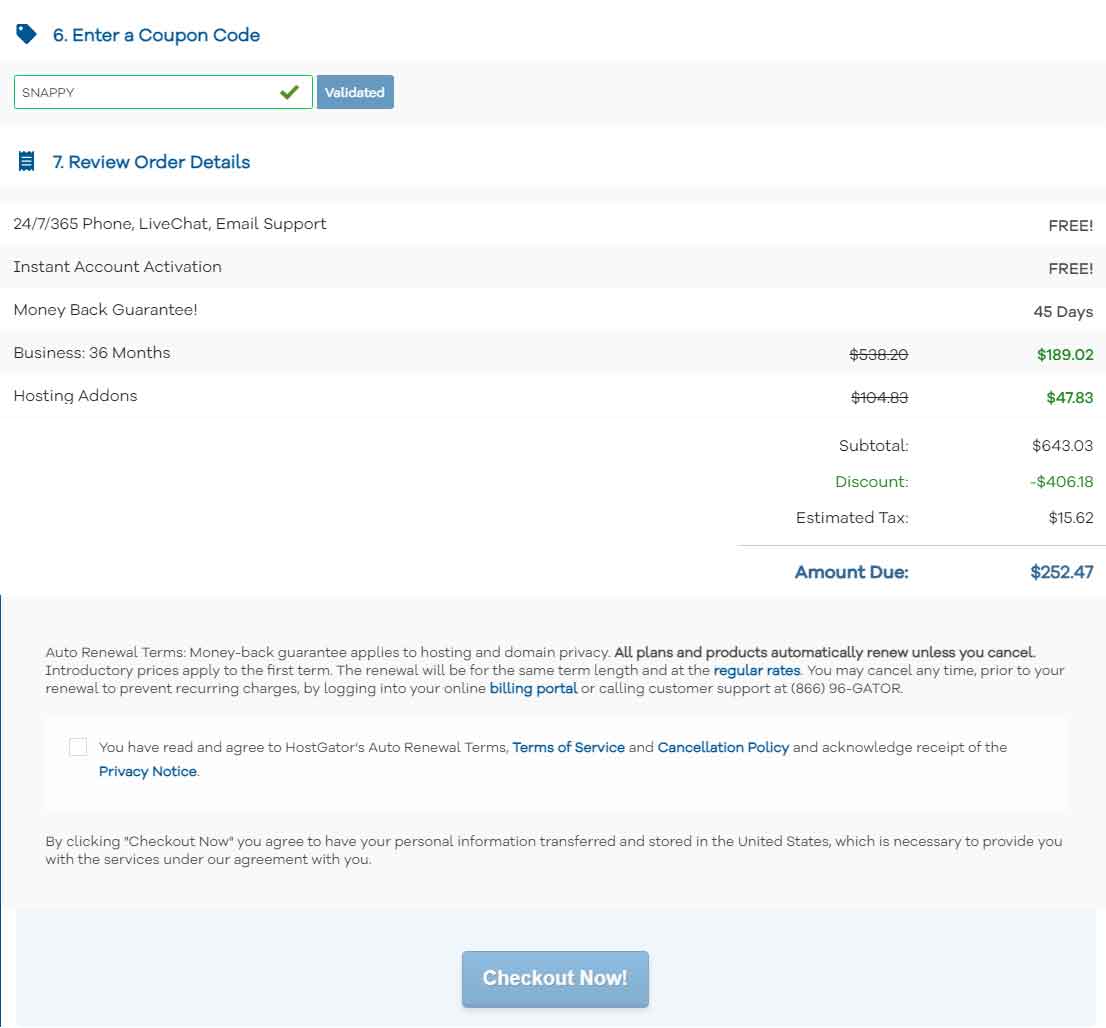The width and height of the screenshot is (1106, 1028).
Task: Open the regular rates link
Action: pyautogui.click(x=756, y=670)
